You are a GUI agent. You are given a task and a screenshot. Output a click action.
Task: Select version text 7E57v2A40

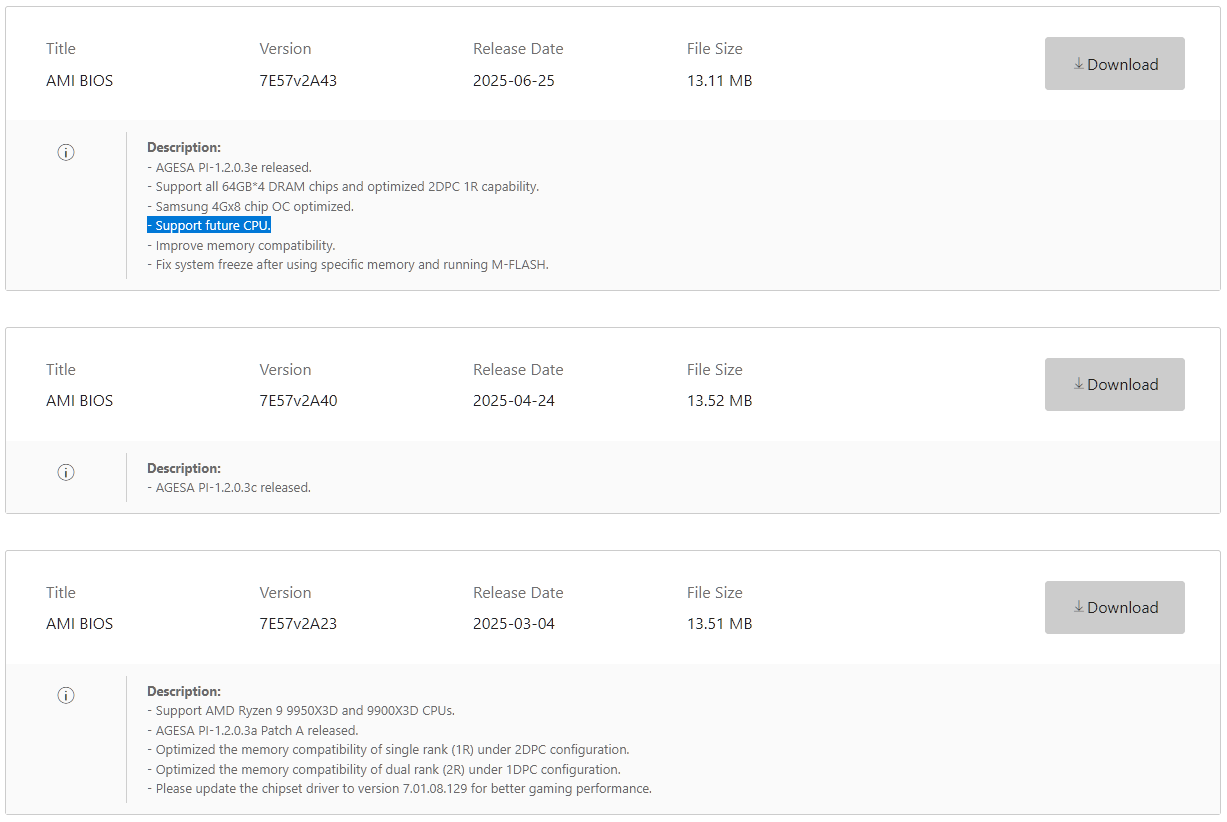[x=298, y=400]
